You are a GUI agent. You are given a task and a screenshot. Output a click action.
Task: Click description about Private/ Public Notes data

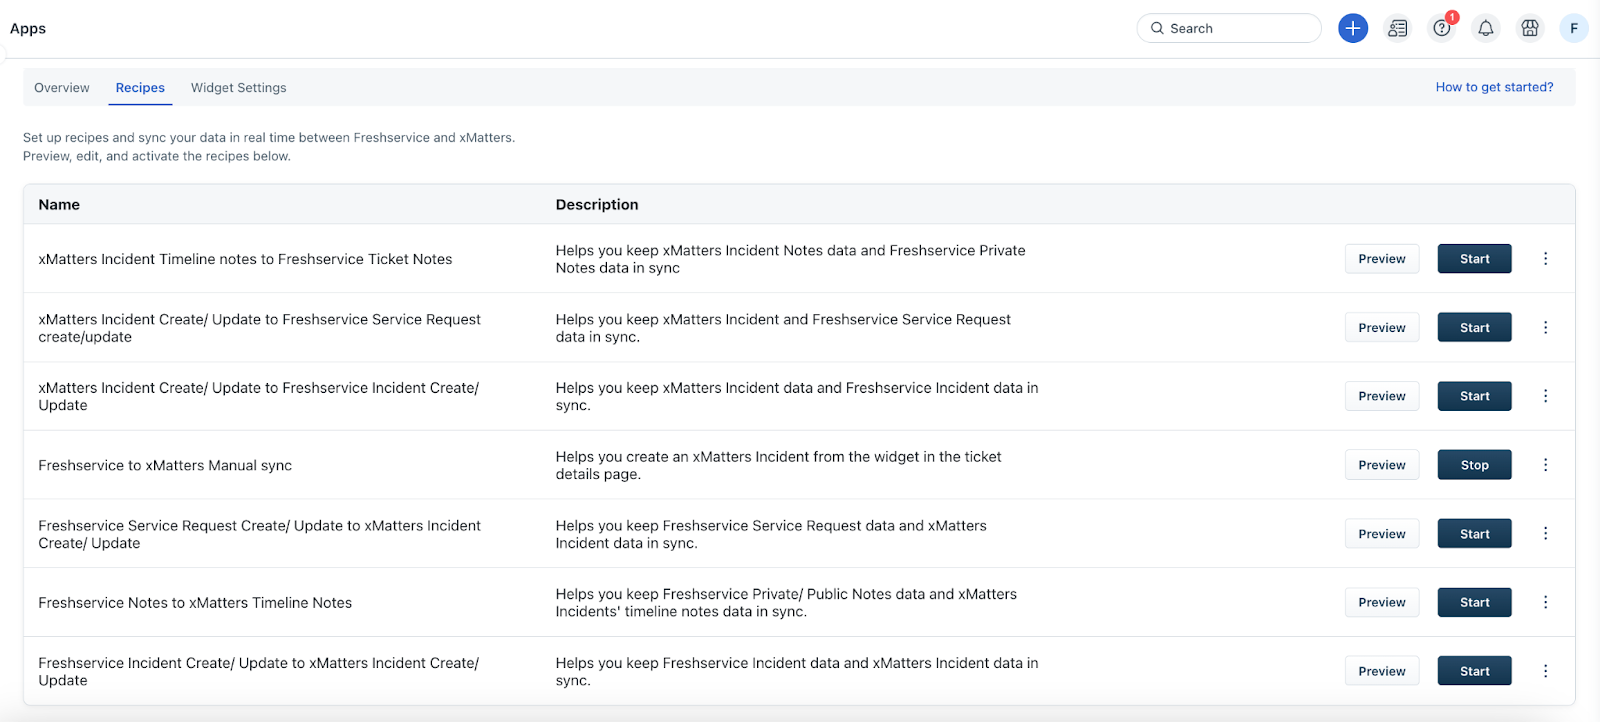click(x=786, y=603)
